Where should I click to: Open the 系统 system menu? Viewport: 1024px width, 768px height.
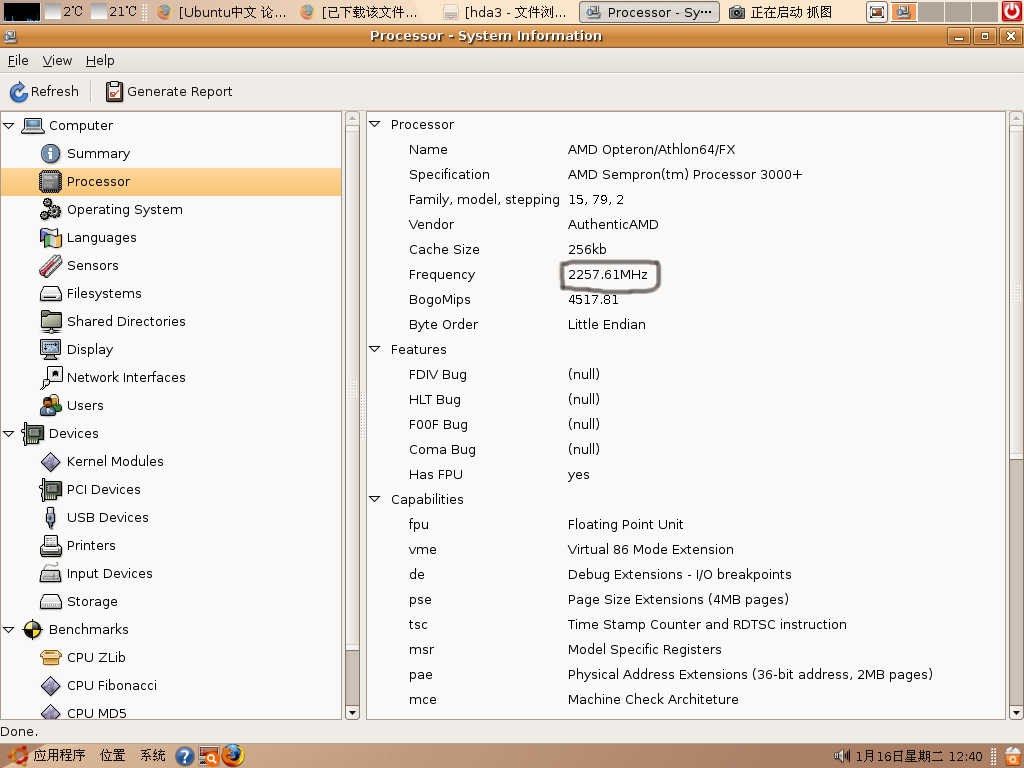153,756
